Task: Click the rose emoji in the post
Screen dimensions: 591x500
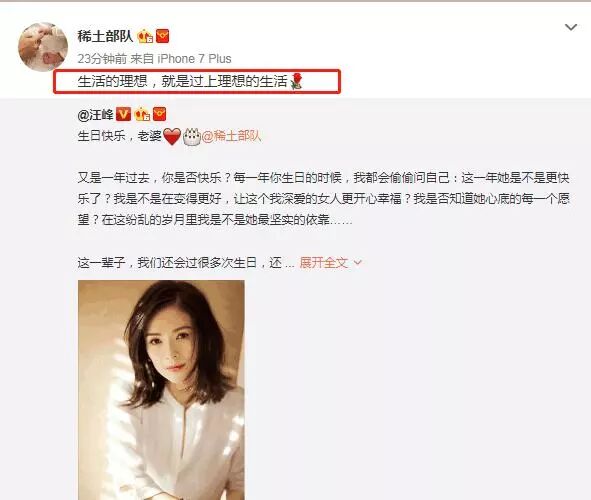Action: pyautogui.click(x=296, y=81)
